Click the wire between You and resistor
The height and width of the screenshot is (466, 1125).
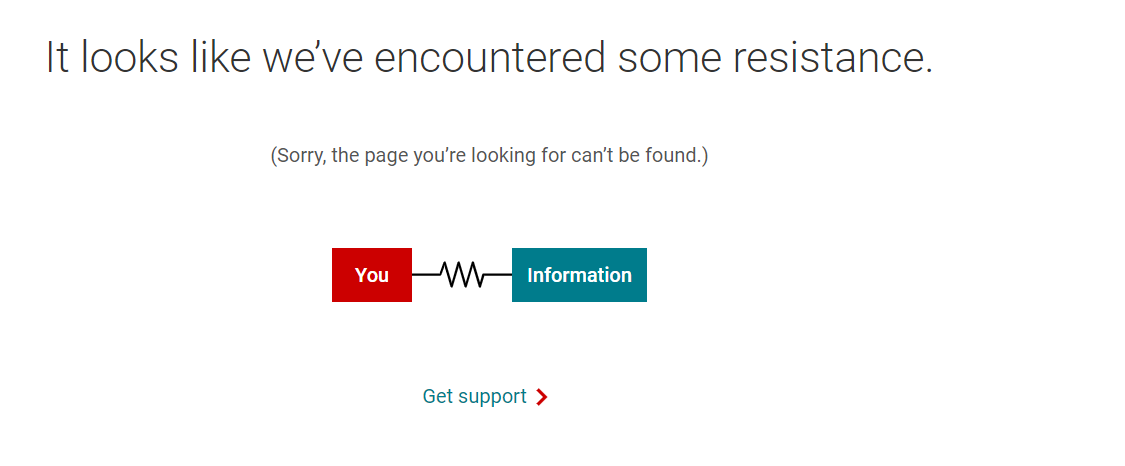pyautogui.click(x=425, y=275)
